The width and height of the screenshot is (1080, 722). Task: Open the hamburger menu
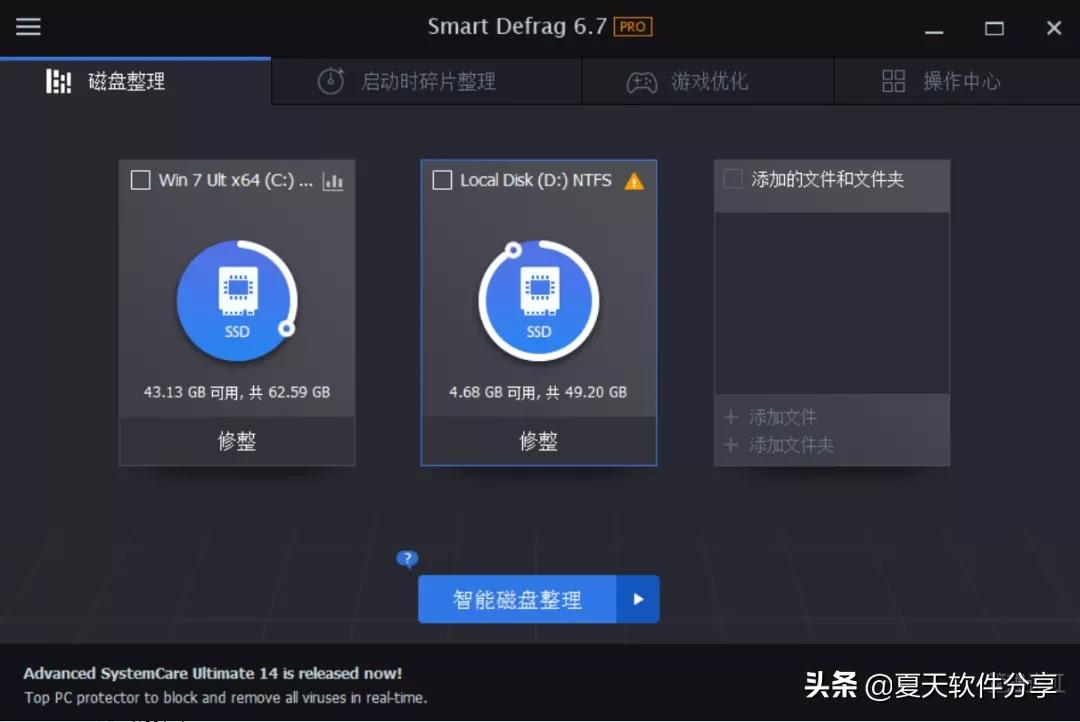tap(28, 27)
